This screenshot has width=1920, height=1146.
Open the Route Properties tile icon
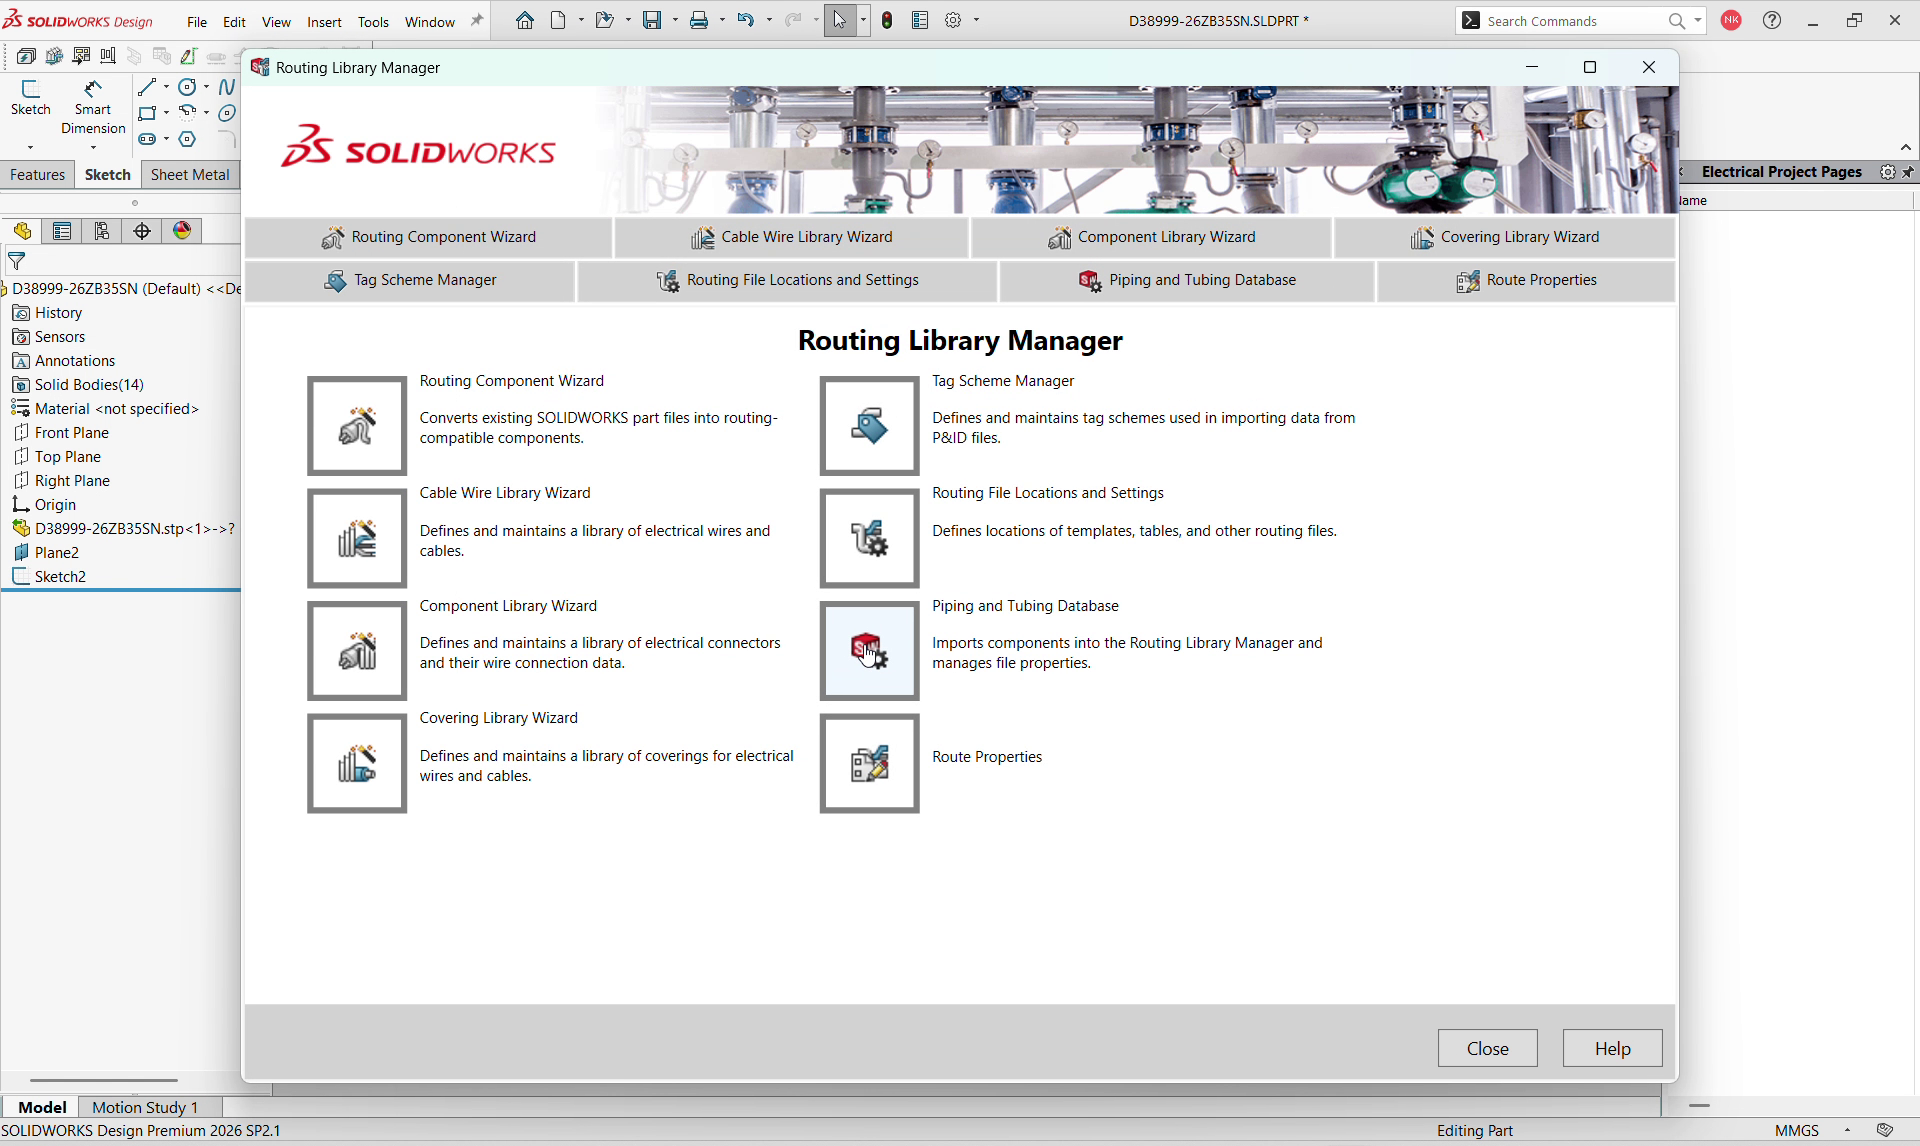click(x=870, y=764)
